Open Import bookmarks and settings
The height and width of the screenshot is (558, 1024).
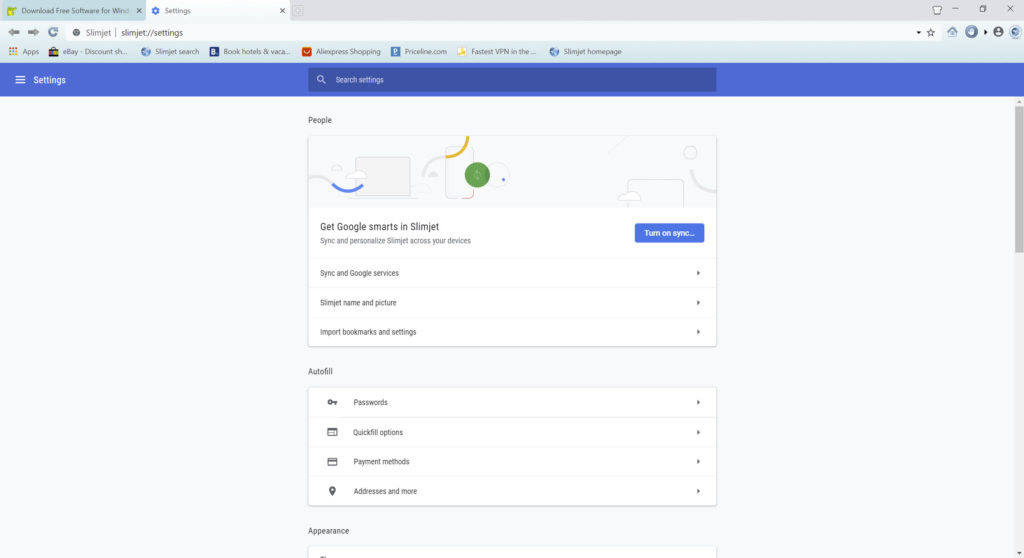click(512, 332)
